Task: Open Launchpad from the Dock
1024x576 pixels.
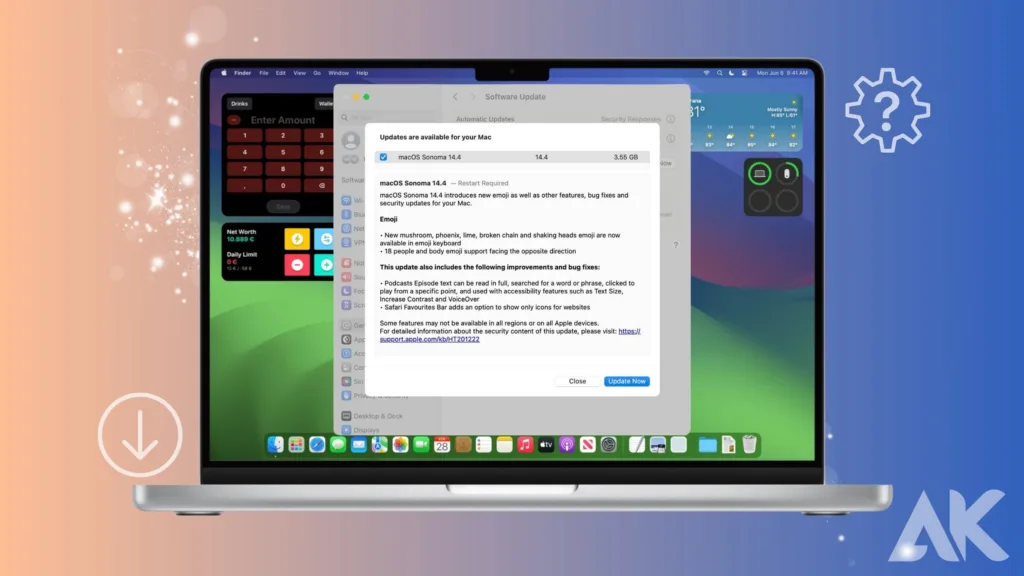Action: pos(296,445)
